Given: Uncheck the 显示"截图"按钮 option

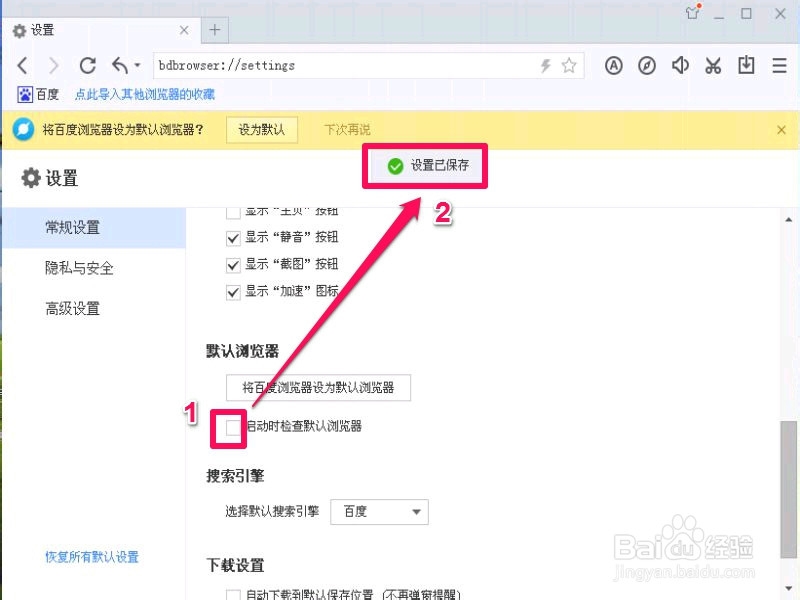Looking at the screenshot, I should coord(233,265).
